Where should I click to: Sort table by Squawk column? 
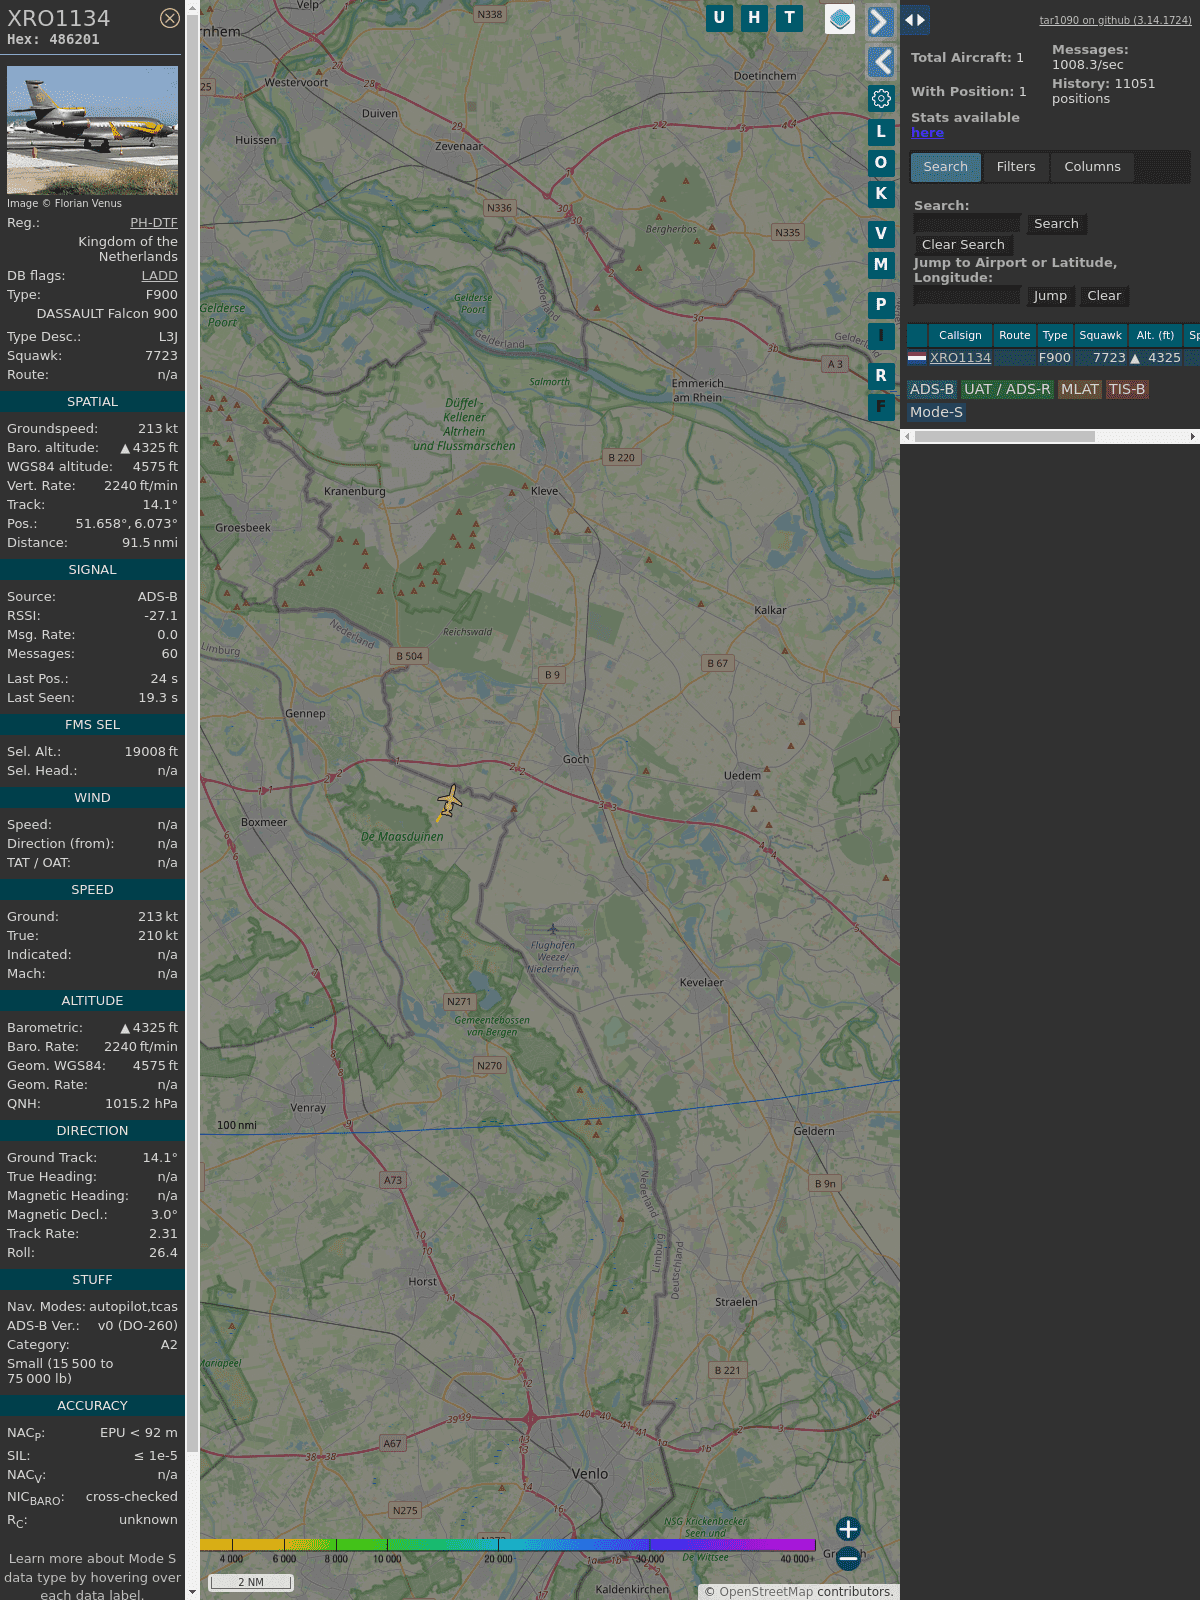(x=1100, y=336)
